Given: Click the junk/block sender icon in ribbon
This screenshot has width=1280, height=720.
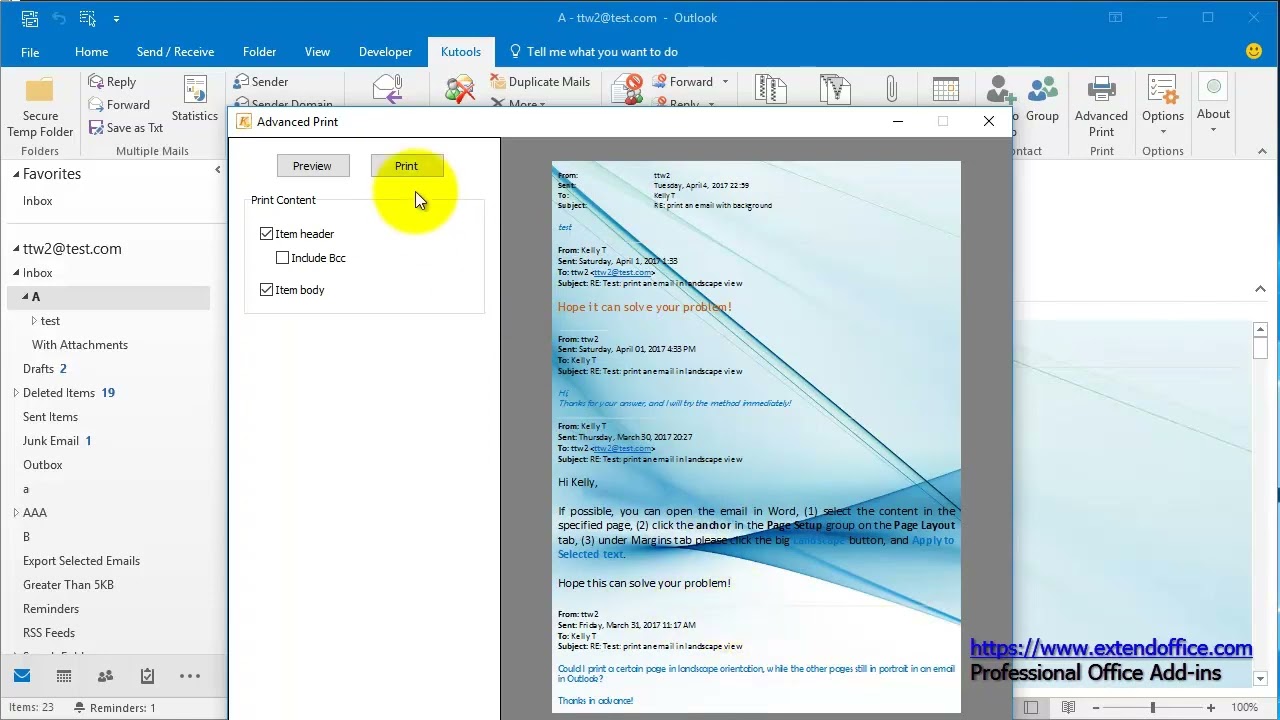Looking at the screenshot, I should pos(629,89).
